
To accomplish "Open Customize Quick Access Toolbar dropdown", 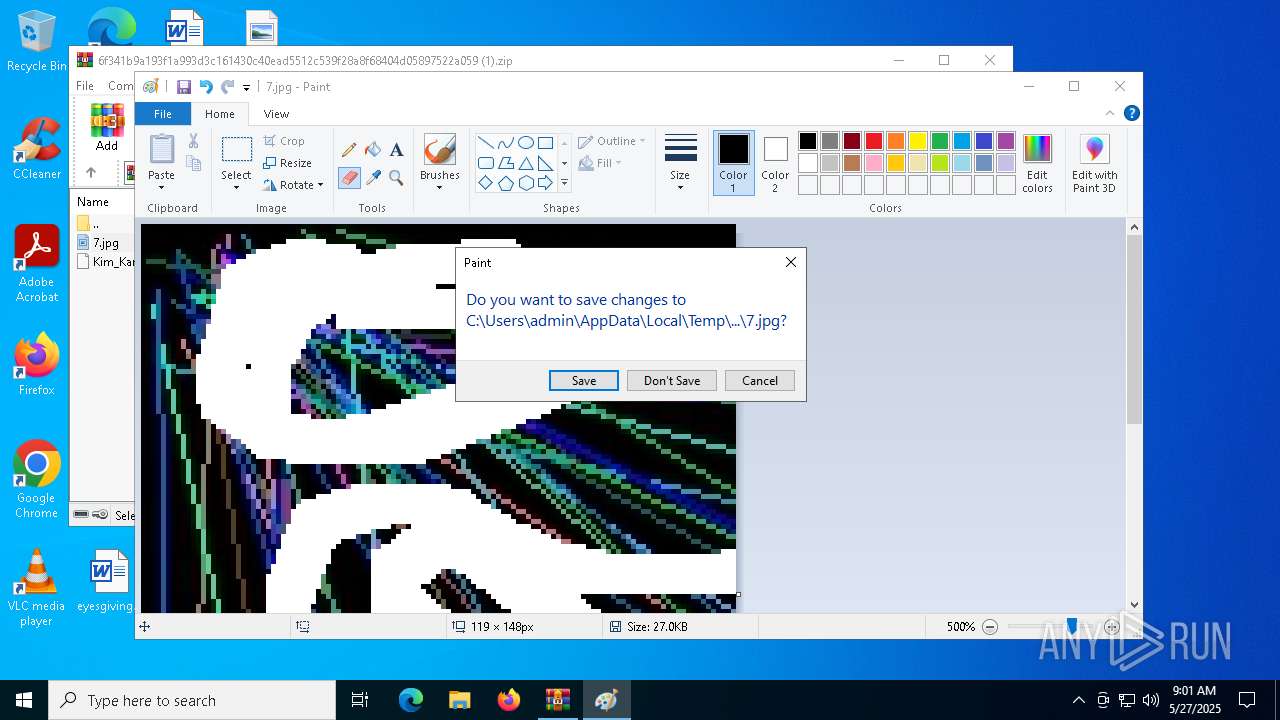I will [246, 88].
